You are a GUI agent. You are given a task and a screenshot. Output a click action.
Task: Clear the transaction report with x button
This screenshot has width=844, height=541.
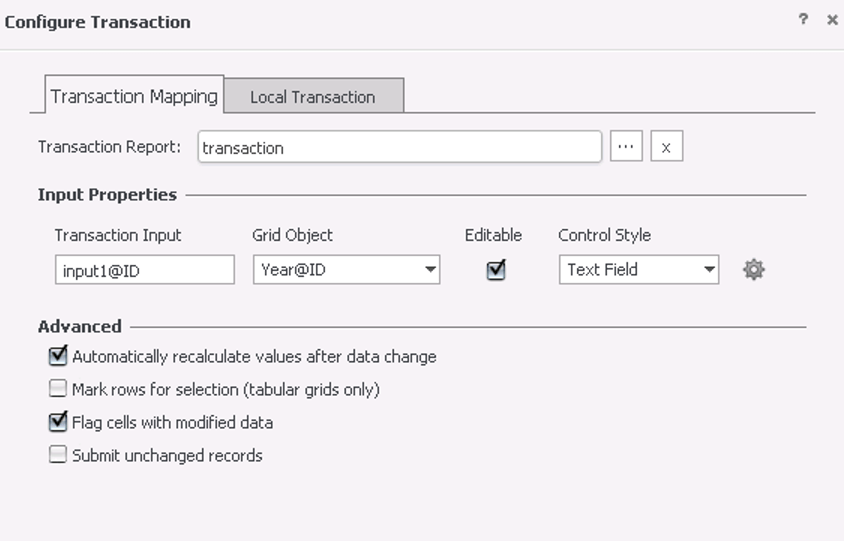click(666, 146)
